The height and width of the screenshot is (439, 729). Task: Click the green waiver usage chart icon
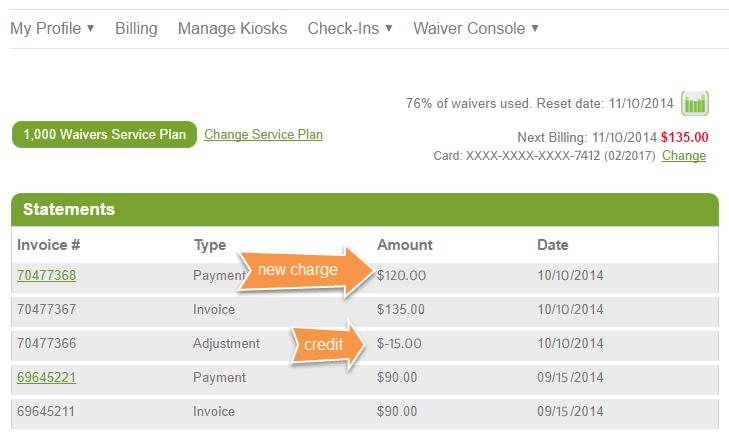(695, 103)
